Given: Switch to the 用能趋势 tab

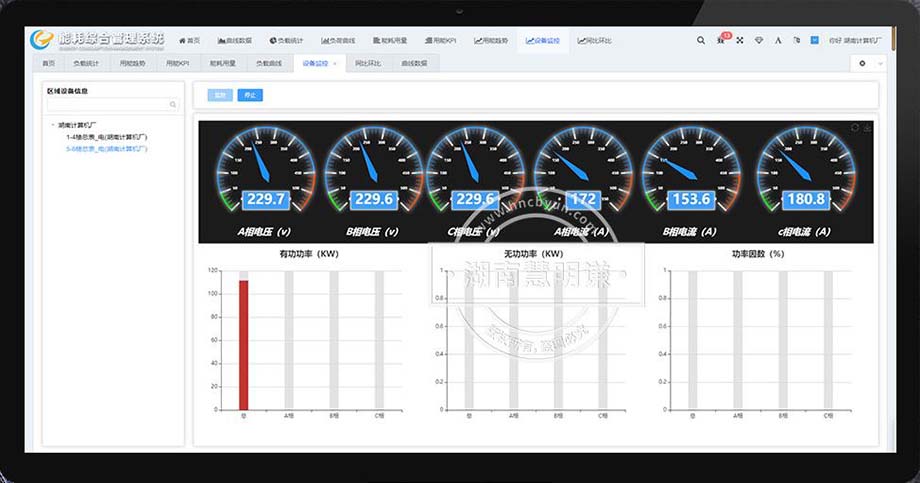Looking at the screenshot, I should click(132, 63).
